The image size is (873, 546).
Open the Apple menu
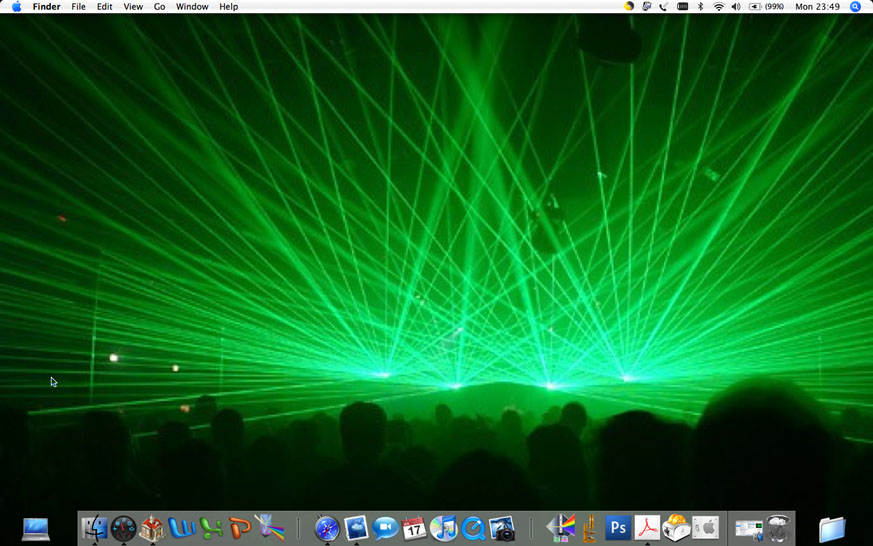[17, 7]
